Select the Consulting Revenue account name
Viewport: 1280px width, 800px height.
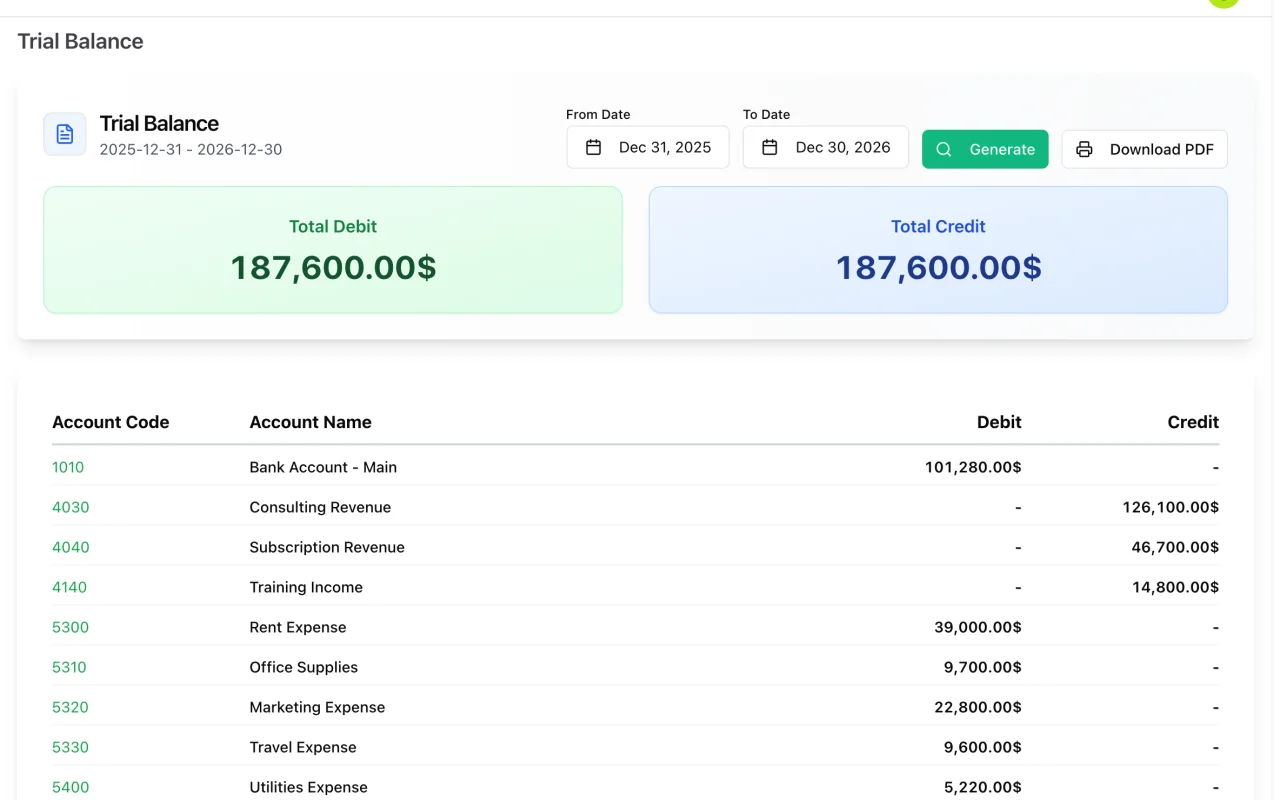320,507
